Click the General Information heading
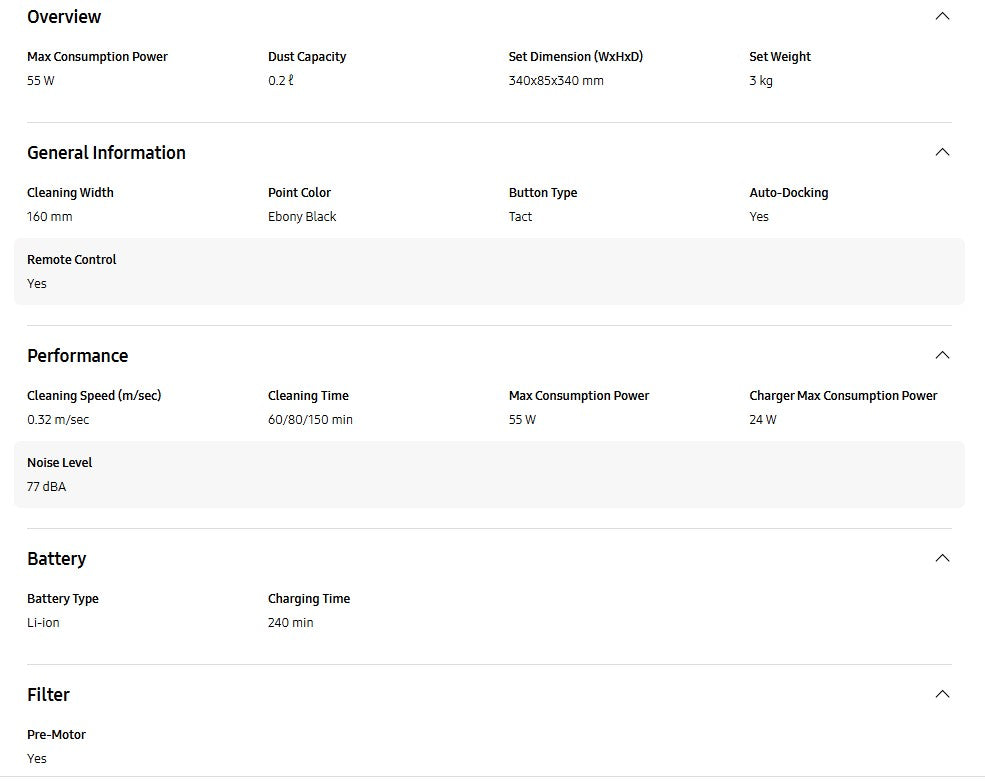985x782 pixels. point(106,153)
